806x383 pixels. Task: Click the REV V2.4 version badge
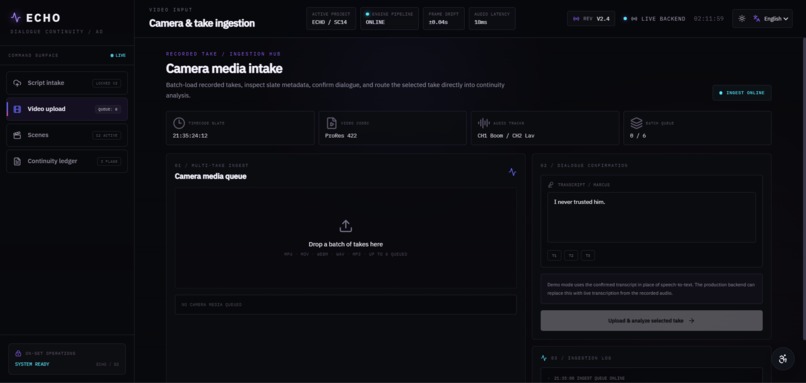coord(591,19)
